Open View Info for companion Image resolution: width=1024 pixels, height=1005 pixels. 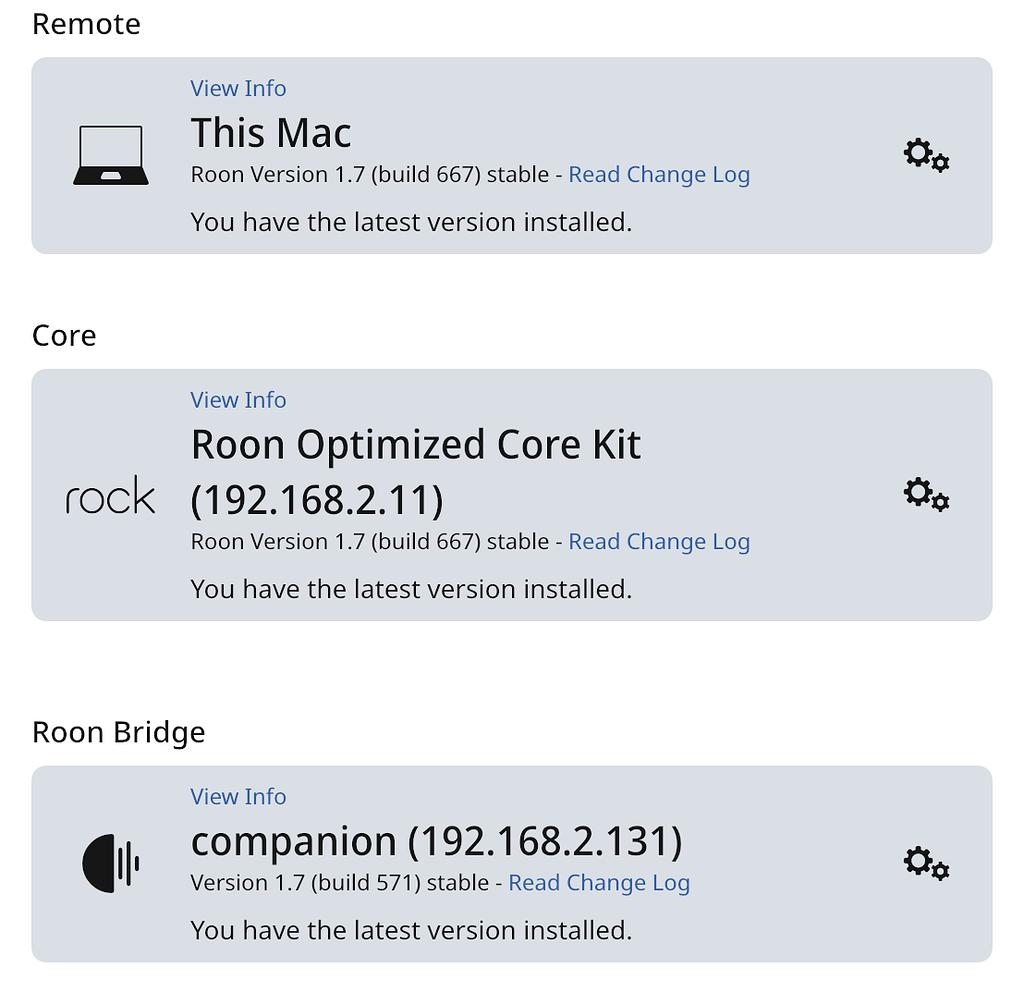pyautogui.click(x=238, y=796)
